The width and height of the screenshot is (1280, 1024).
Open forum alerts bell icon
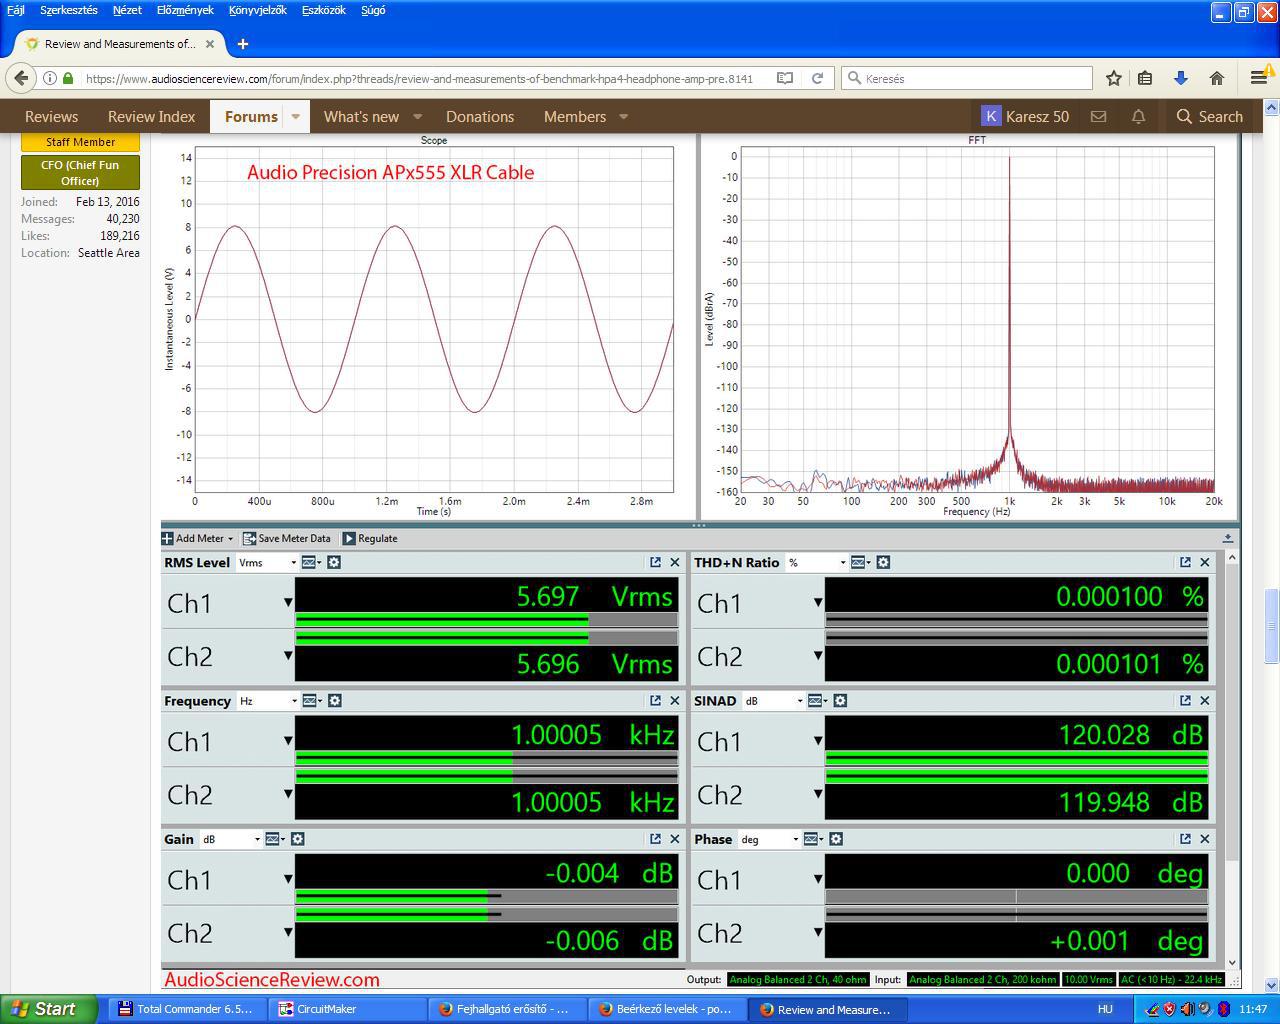point(1138,116)
